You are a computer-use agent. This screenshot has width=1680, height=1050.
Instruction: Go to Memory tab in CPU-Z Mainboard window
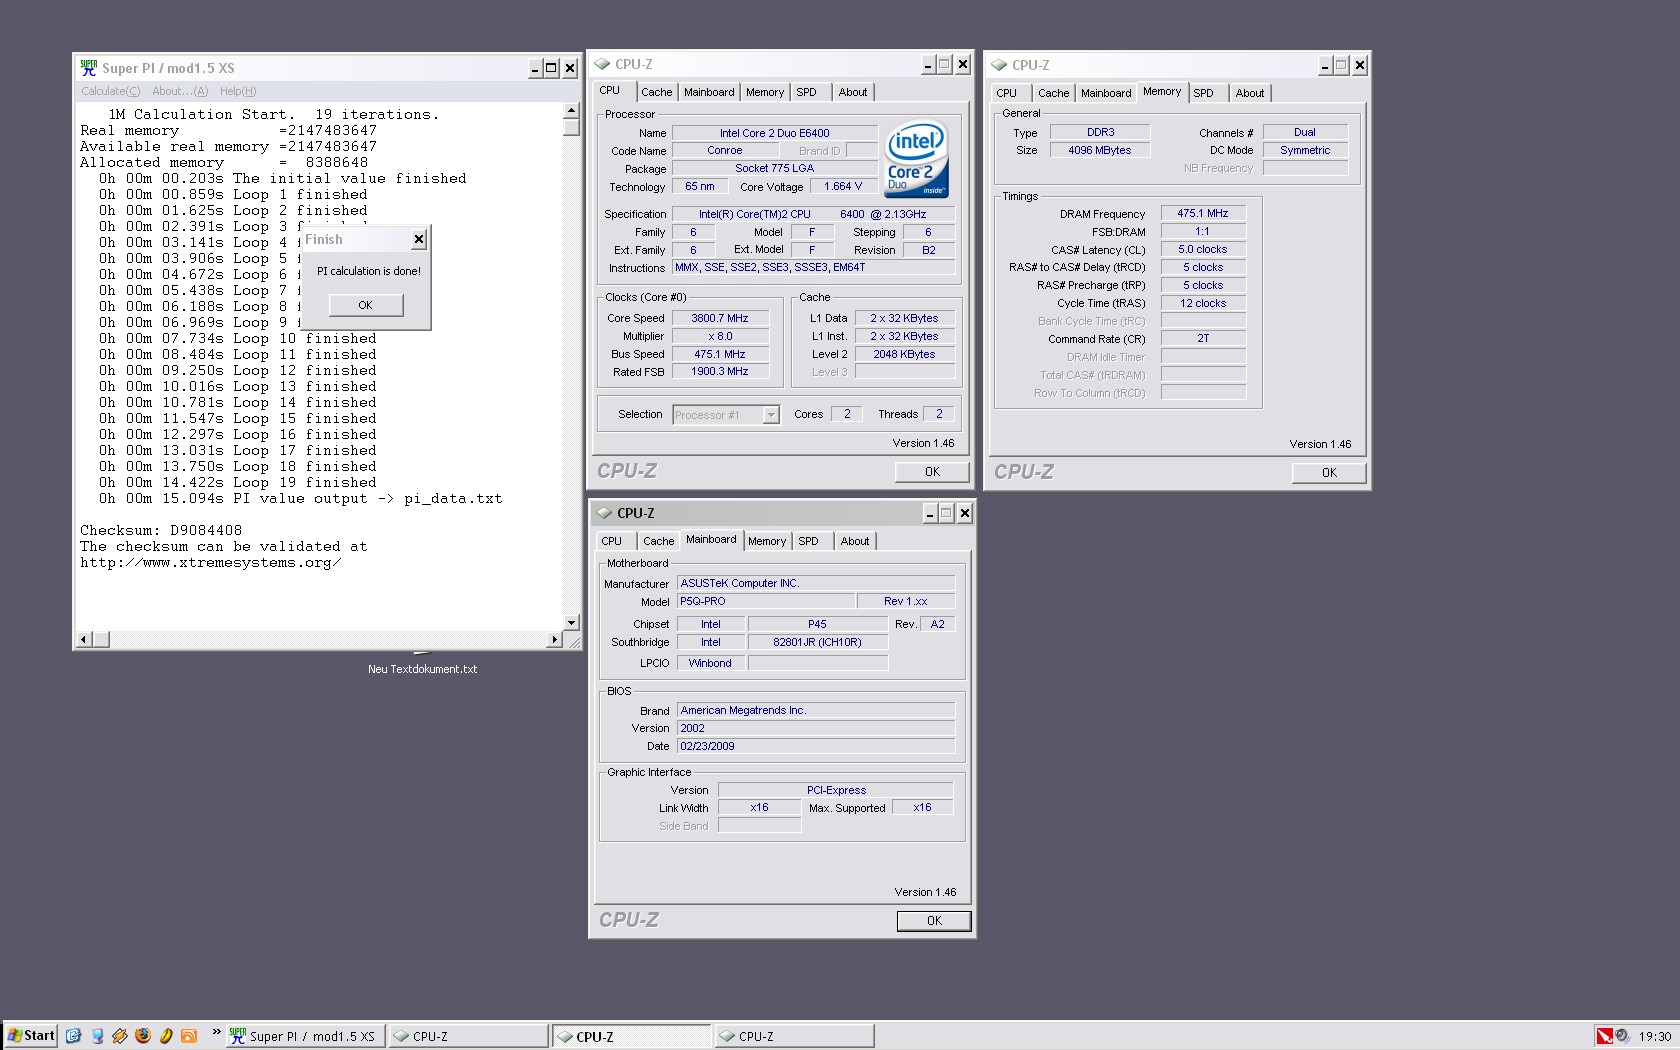pyautogui.click(x=767, y=541)
